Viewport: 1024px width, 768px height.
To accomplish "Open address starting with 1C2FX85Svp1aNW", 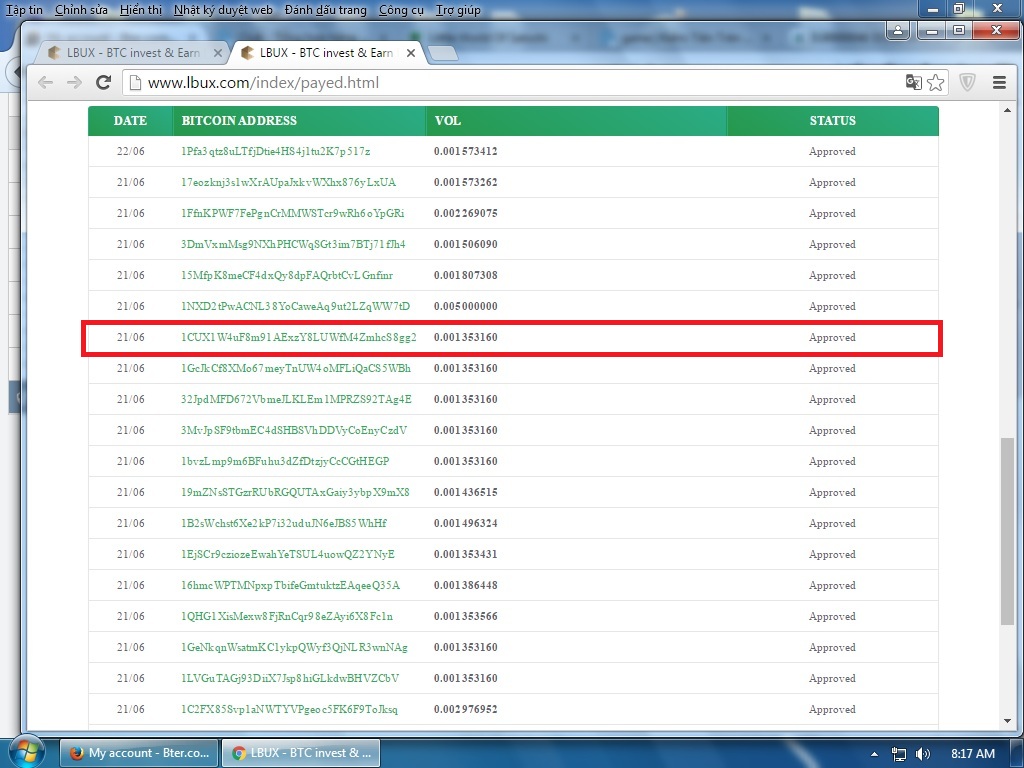I will (x=289, y=710).
